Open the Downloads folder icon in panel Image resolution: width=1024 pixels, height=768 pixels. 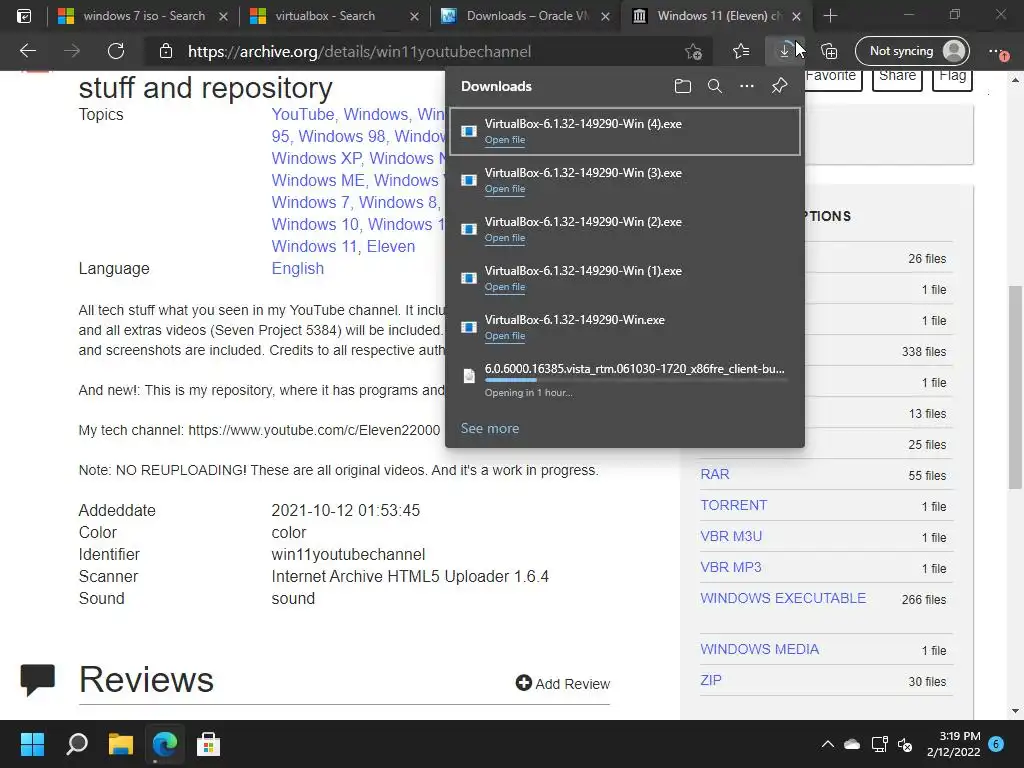682,86
